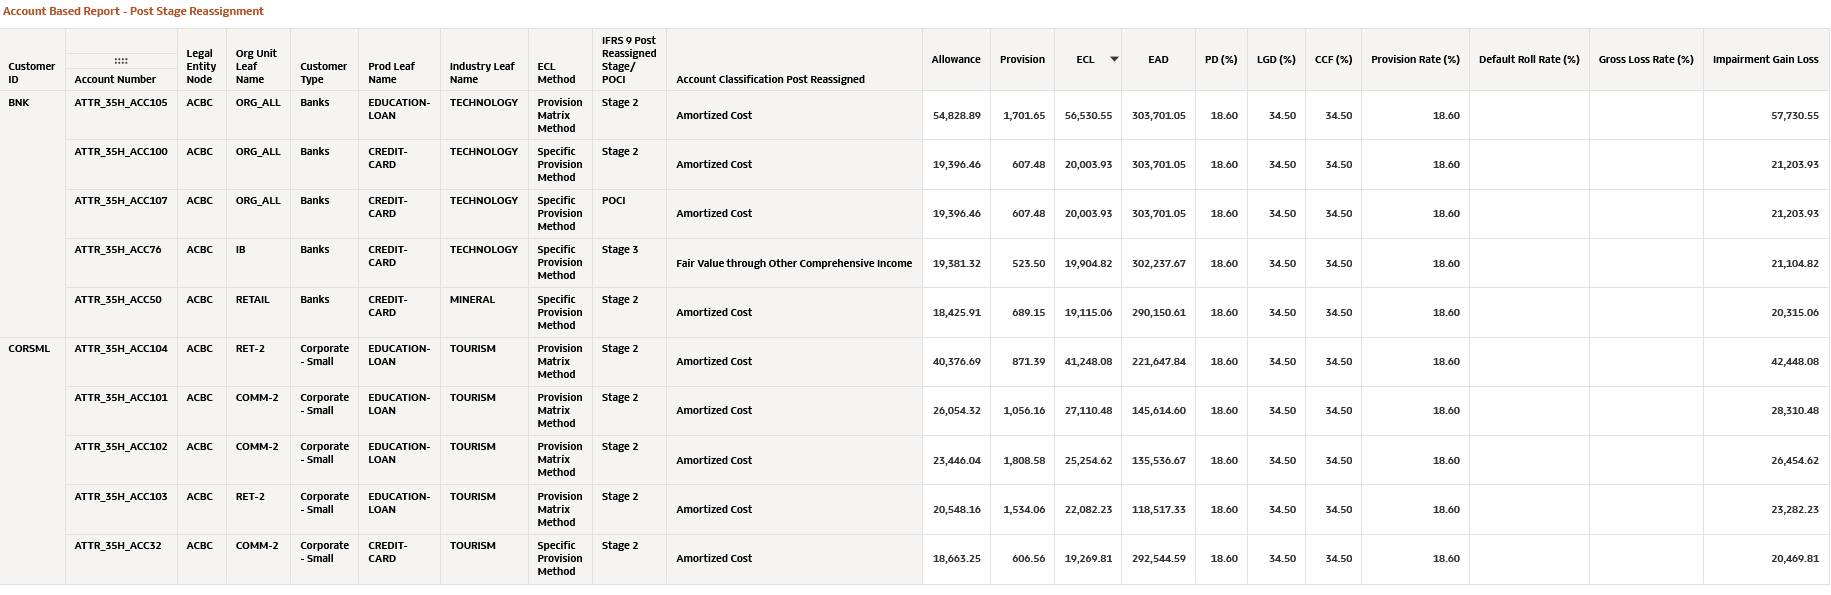Viewport: 1831px width, 595px height.
Task: Click the ECL Method column header
Action: 556,73
